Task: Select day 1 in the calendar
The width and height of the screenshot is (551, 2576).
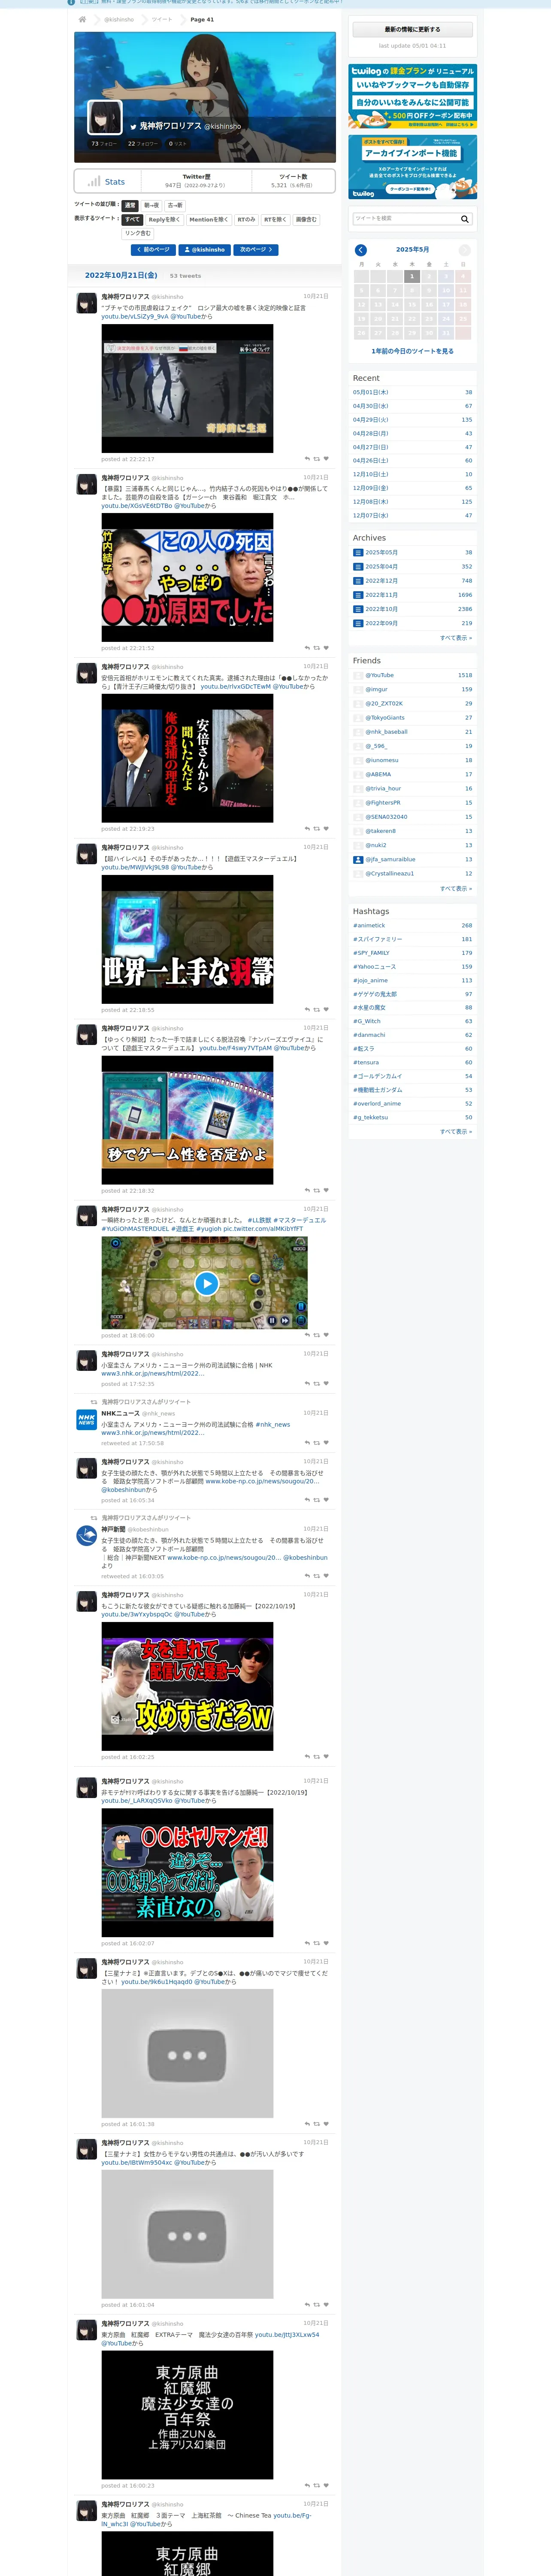Action: click(x=411, y=277)
